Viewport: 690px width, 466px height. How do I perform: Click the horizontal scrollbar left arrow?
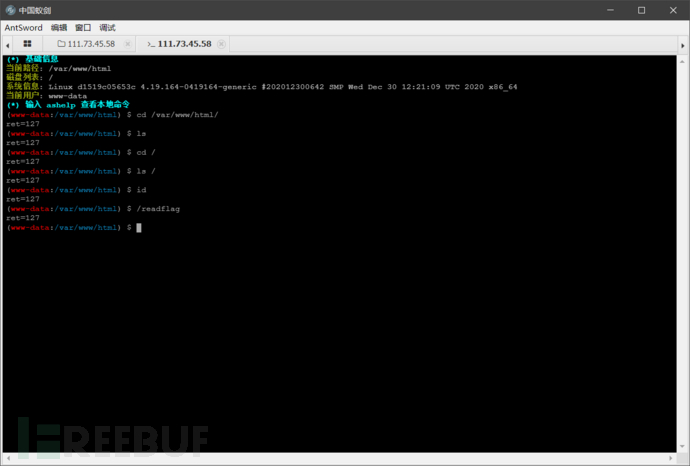[8, 458]
